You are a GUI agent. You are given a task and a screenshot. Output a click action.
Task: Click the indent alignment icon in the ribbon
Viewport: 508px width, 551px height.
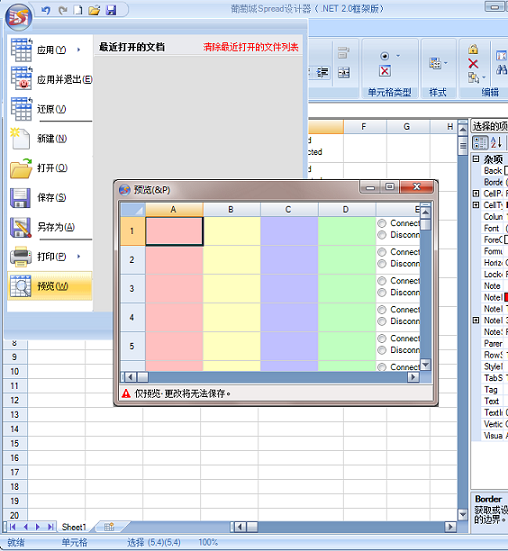click(322, 72)
